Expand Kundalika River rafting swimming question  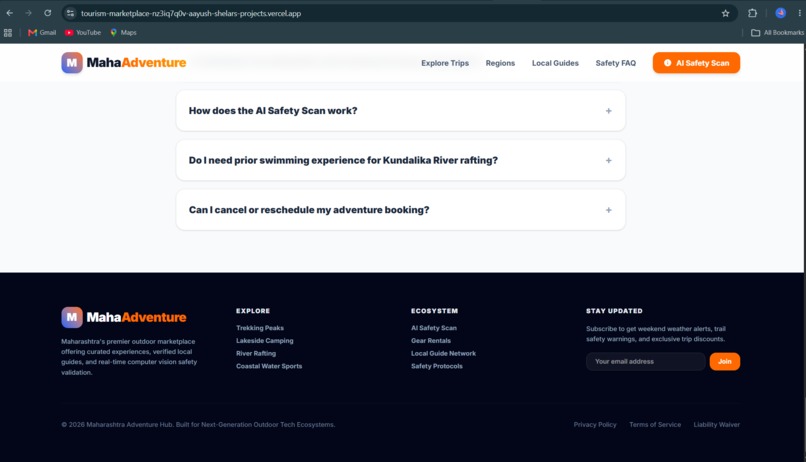400,160
